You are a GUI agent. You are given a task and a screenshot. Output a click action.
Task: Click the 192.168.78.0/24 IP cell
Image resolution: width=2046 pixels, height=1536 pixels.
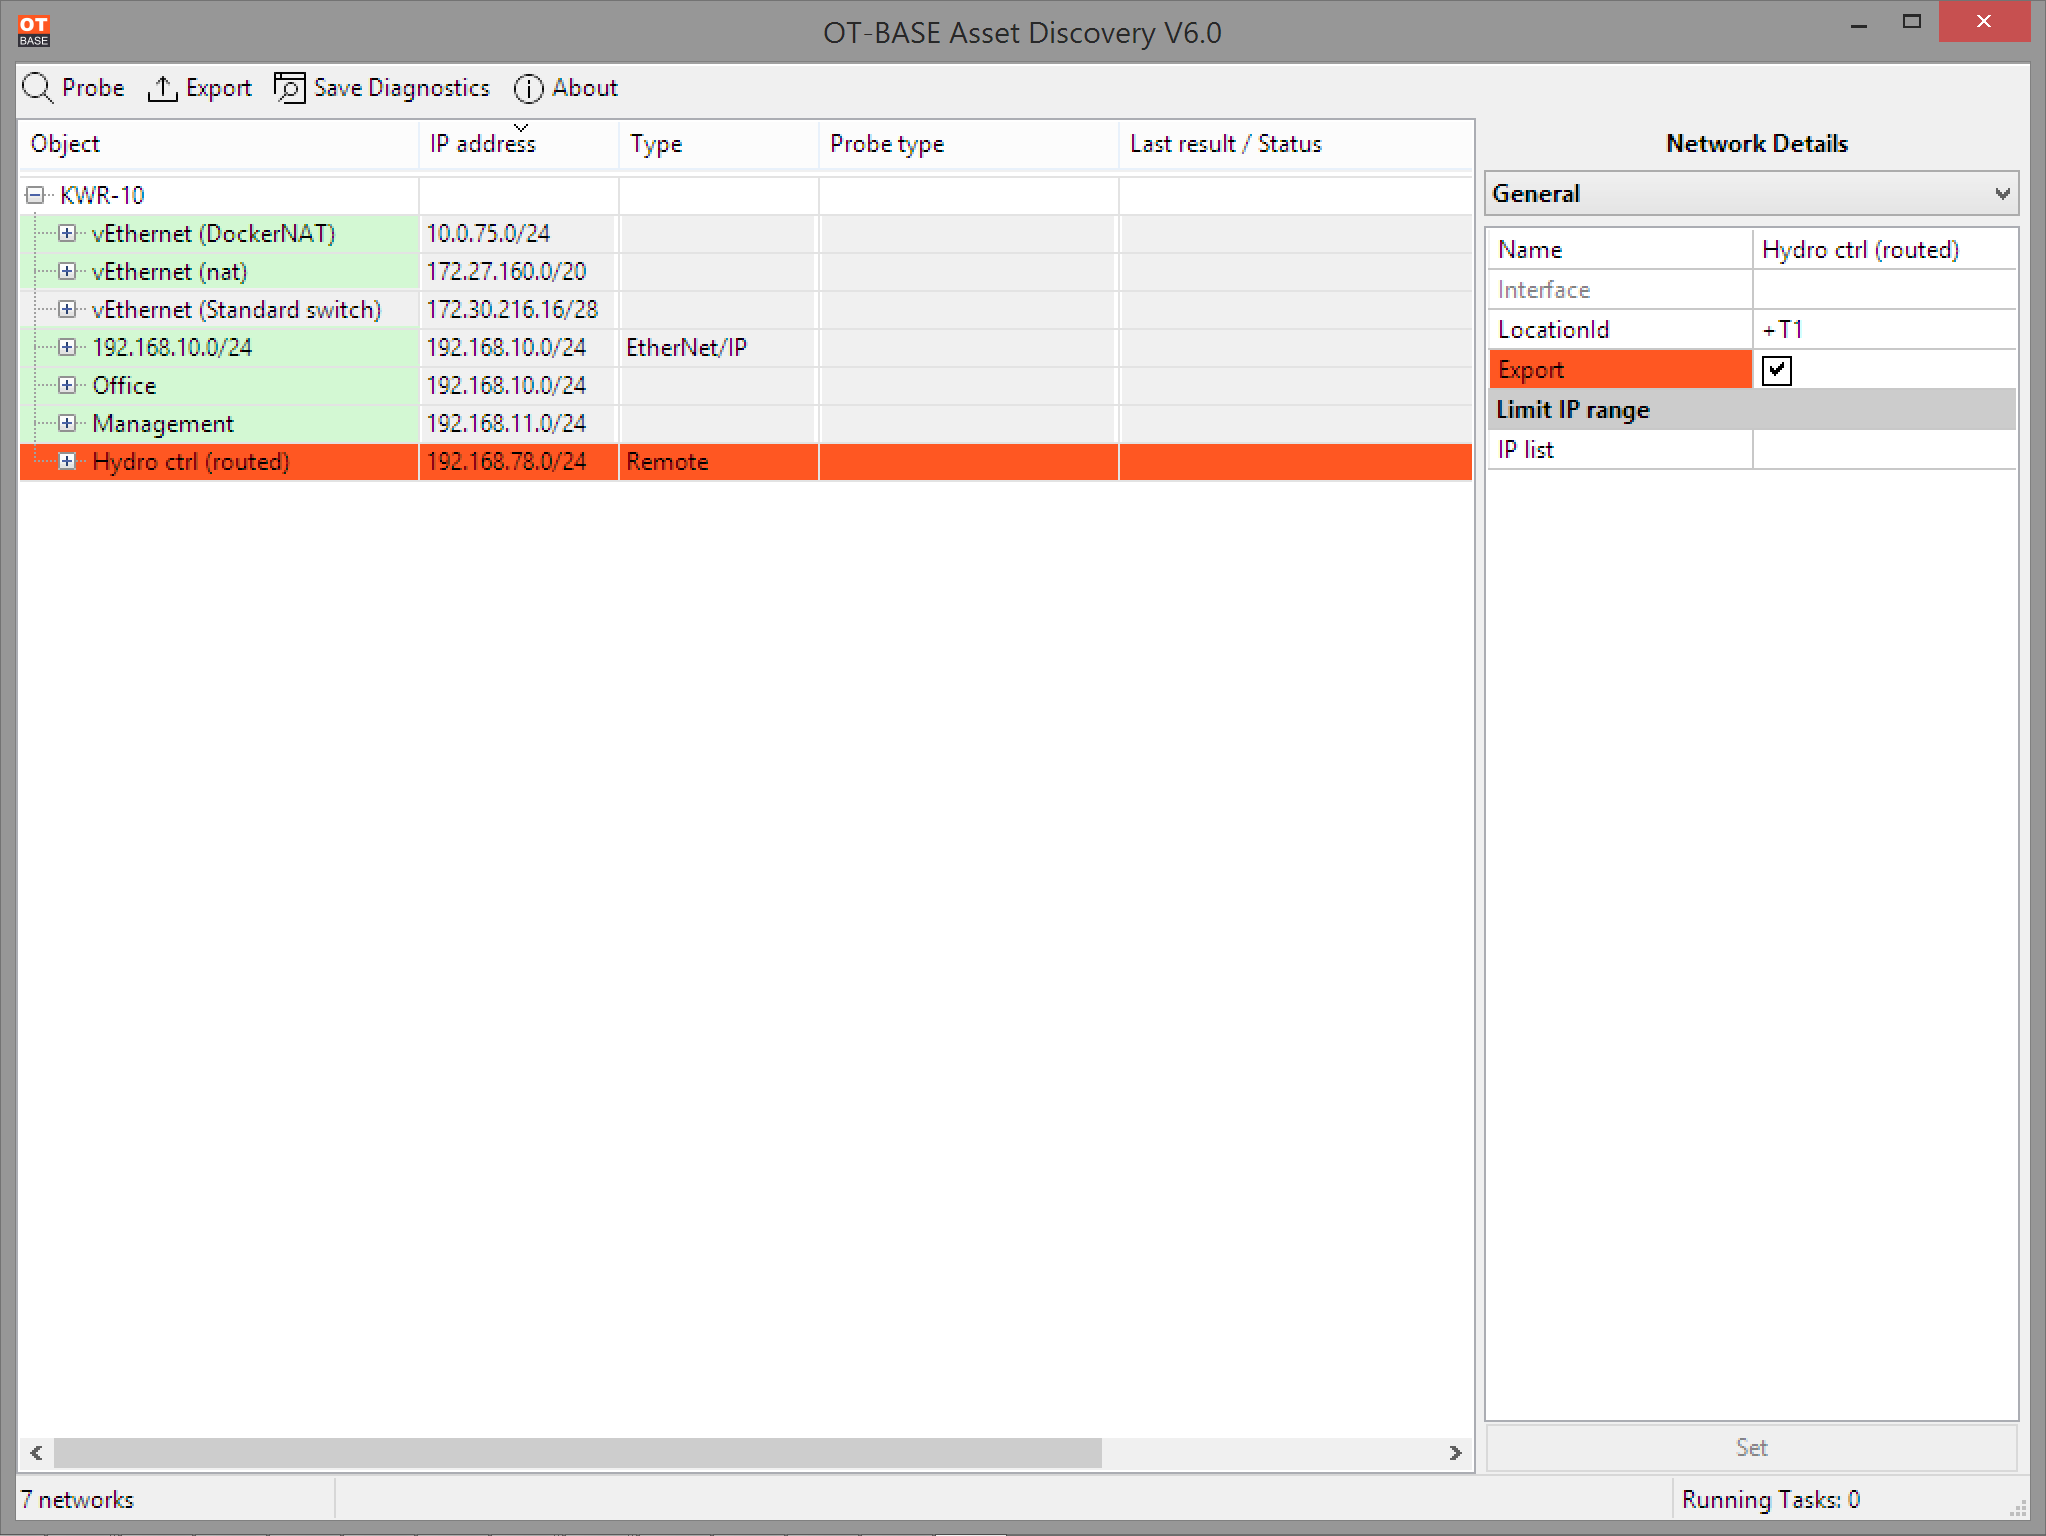click(x=519, y=461)
